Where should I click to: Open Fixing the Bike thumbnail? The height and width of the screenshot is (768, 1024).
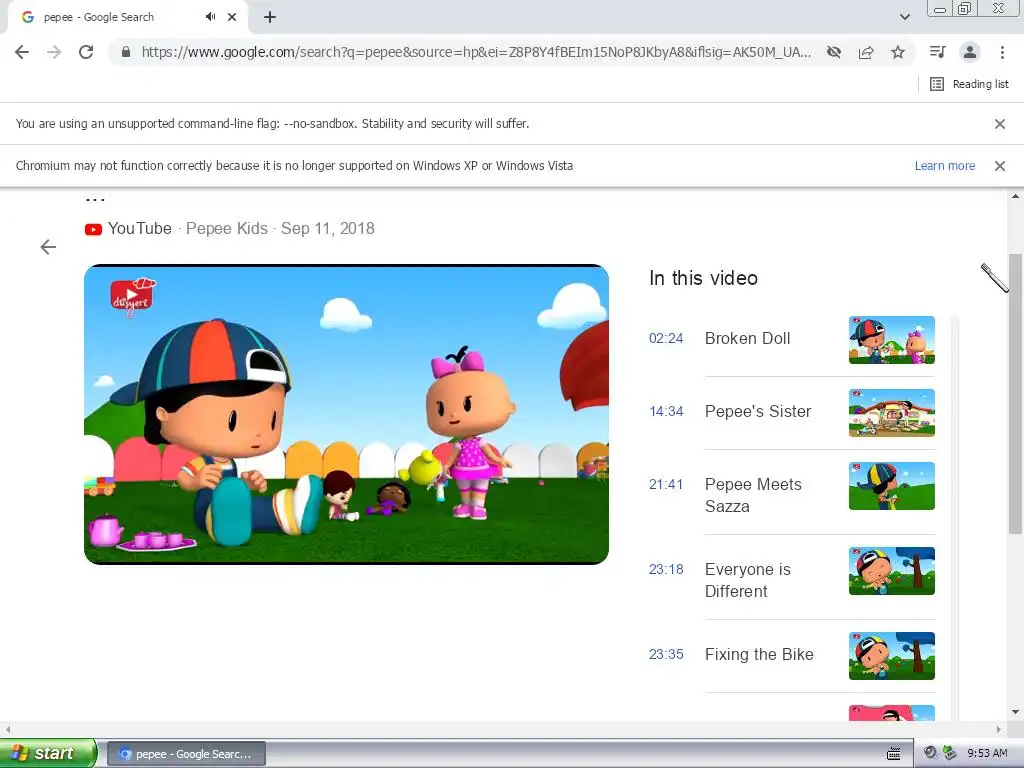pyautogui.click(x=891, y=656)
